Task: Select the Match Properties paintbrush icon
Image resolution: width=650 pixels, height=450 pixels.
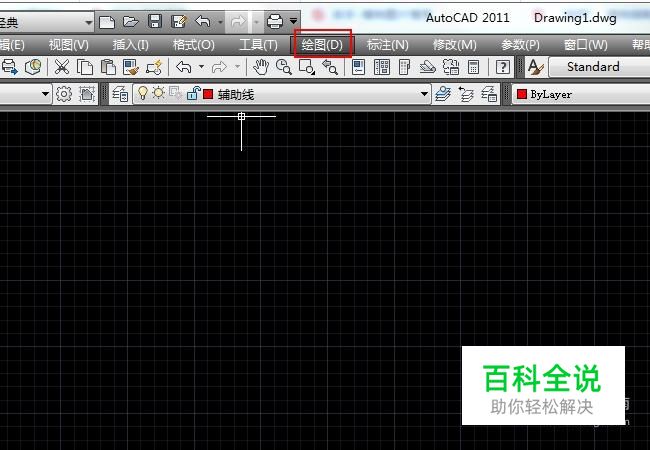Action: point(131,67)
